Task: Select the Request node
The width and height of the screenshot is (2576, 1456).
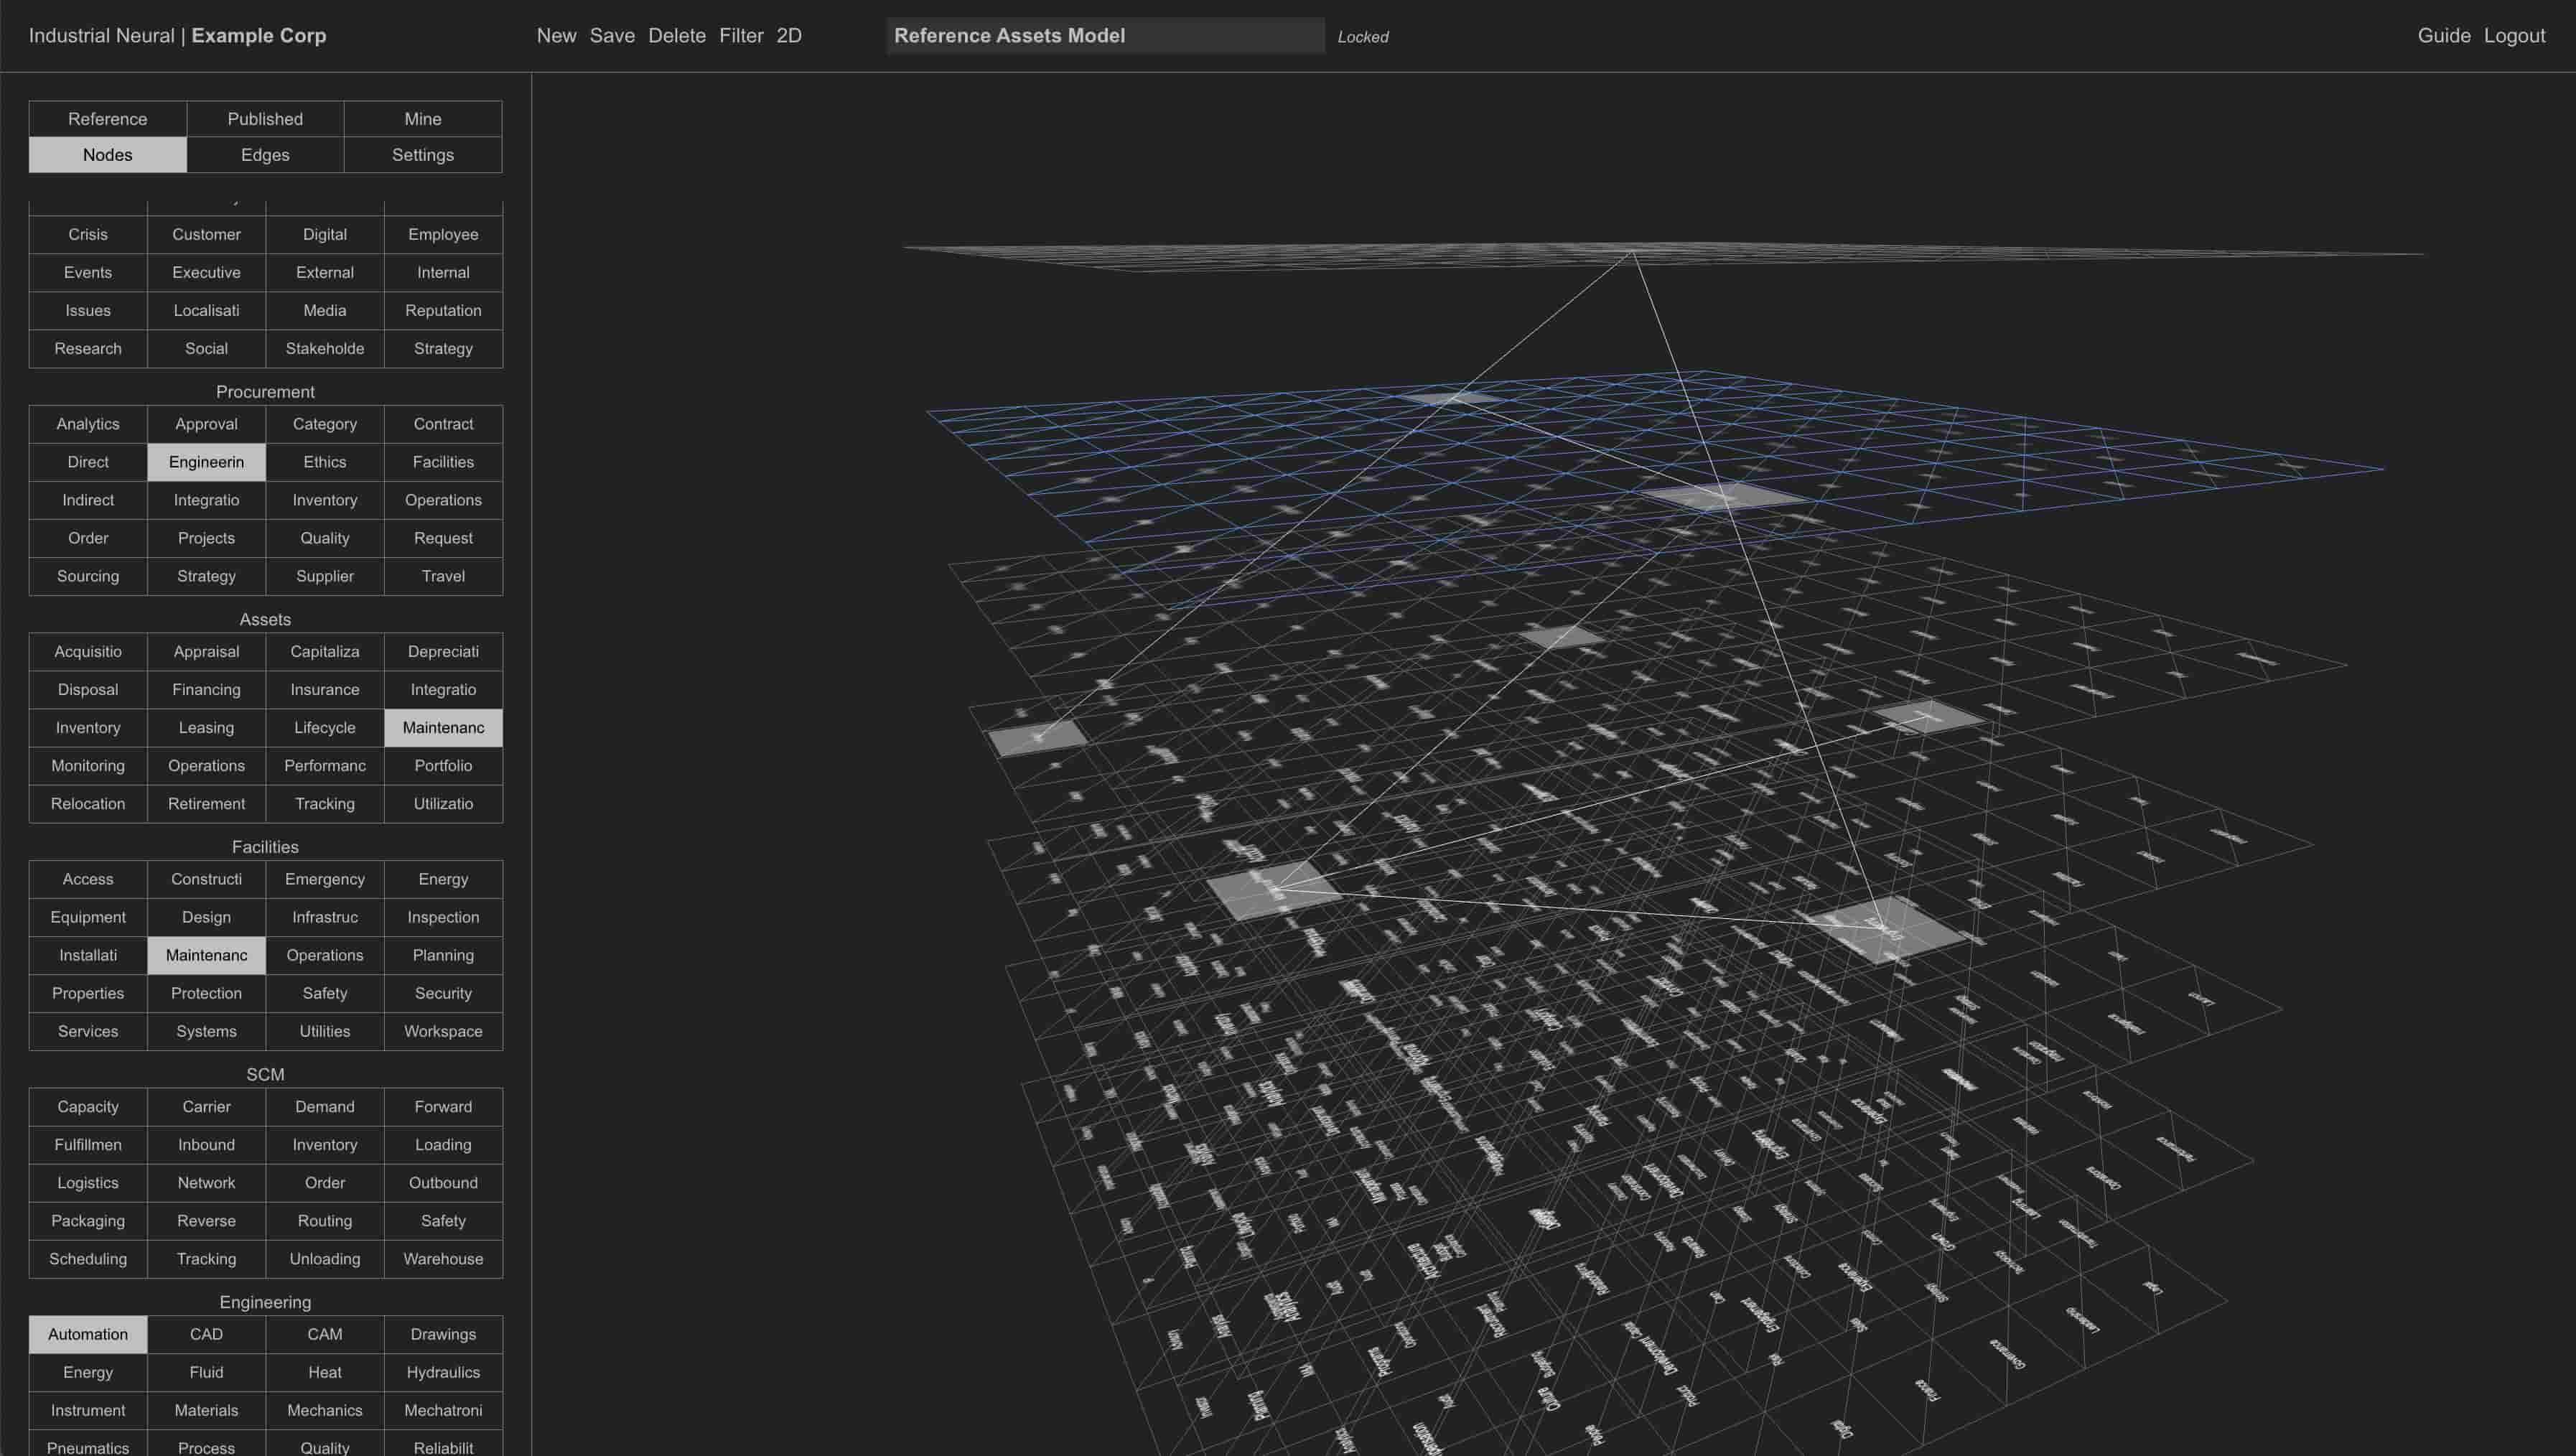Action: (443, 538)
